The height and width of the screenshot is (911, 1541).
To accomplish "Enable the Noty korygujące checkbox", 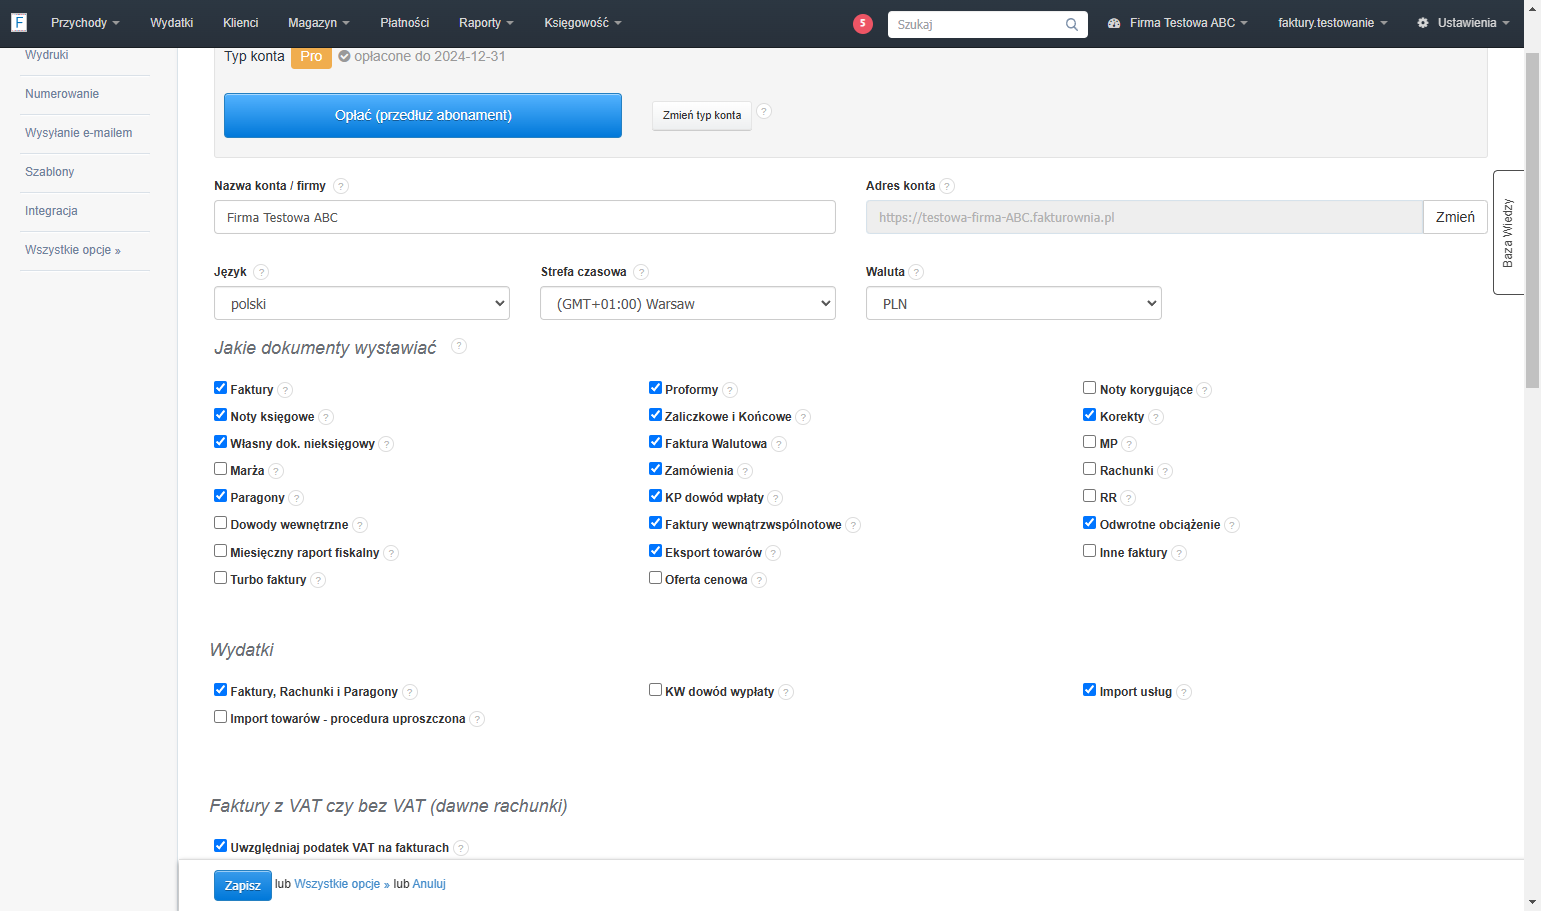I will tap(1089, 388).
